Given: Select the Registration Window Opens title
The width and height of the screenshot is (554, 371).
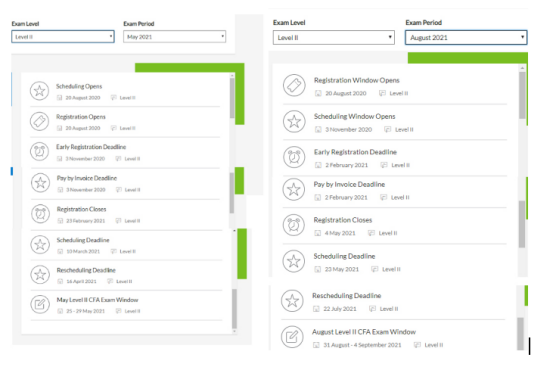Looking at the screenshot, I should [356, 81].
